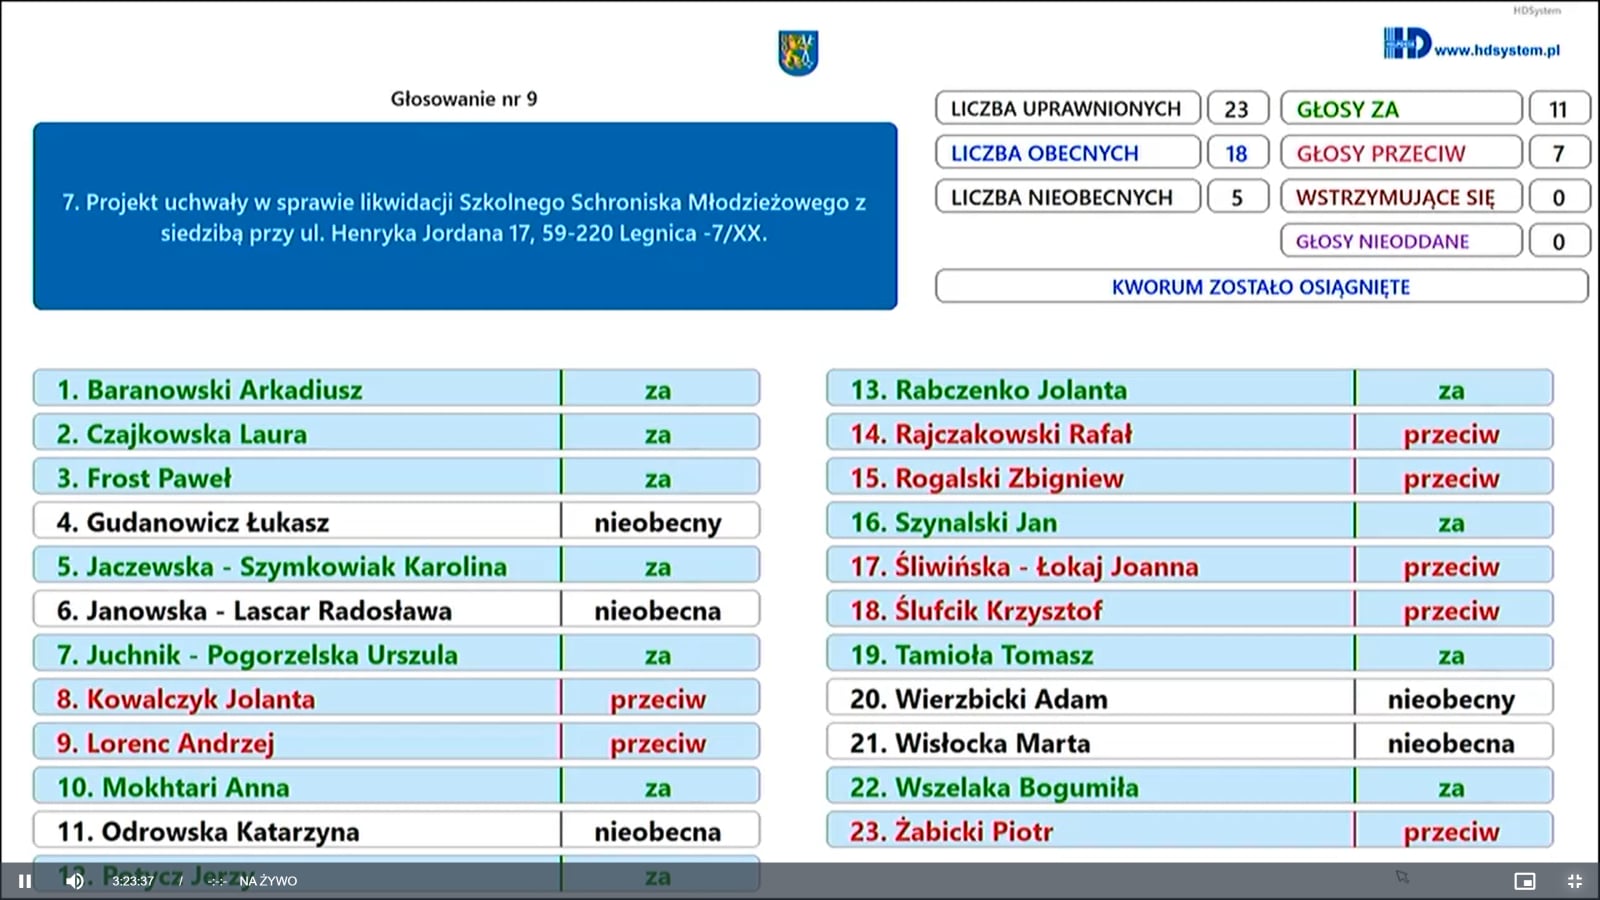The width and height of the screenshot is (1600, 900).
Task: Mute the video volume speaker icon
Action: tap(75, 881)
